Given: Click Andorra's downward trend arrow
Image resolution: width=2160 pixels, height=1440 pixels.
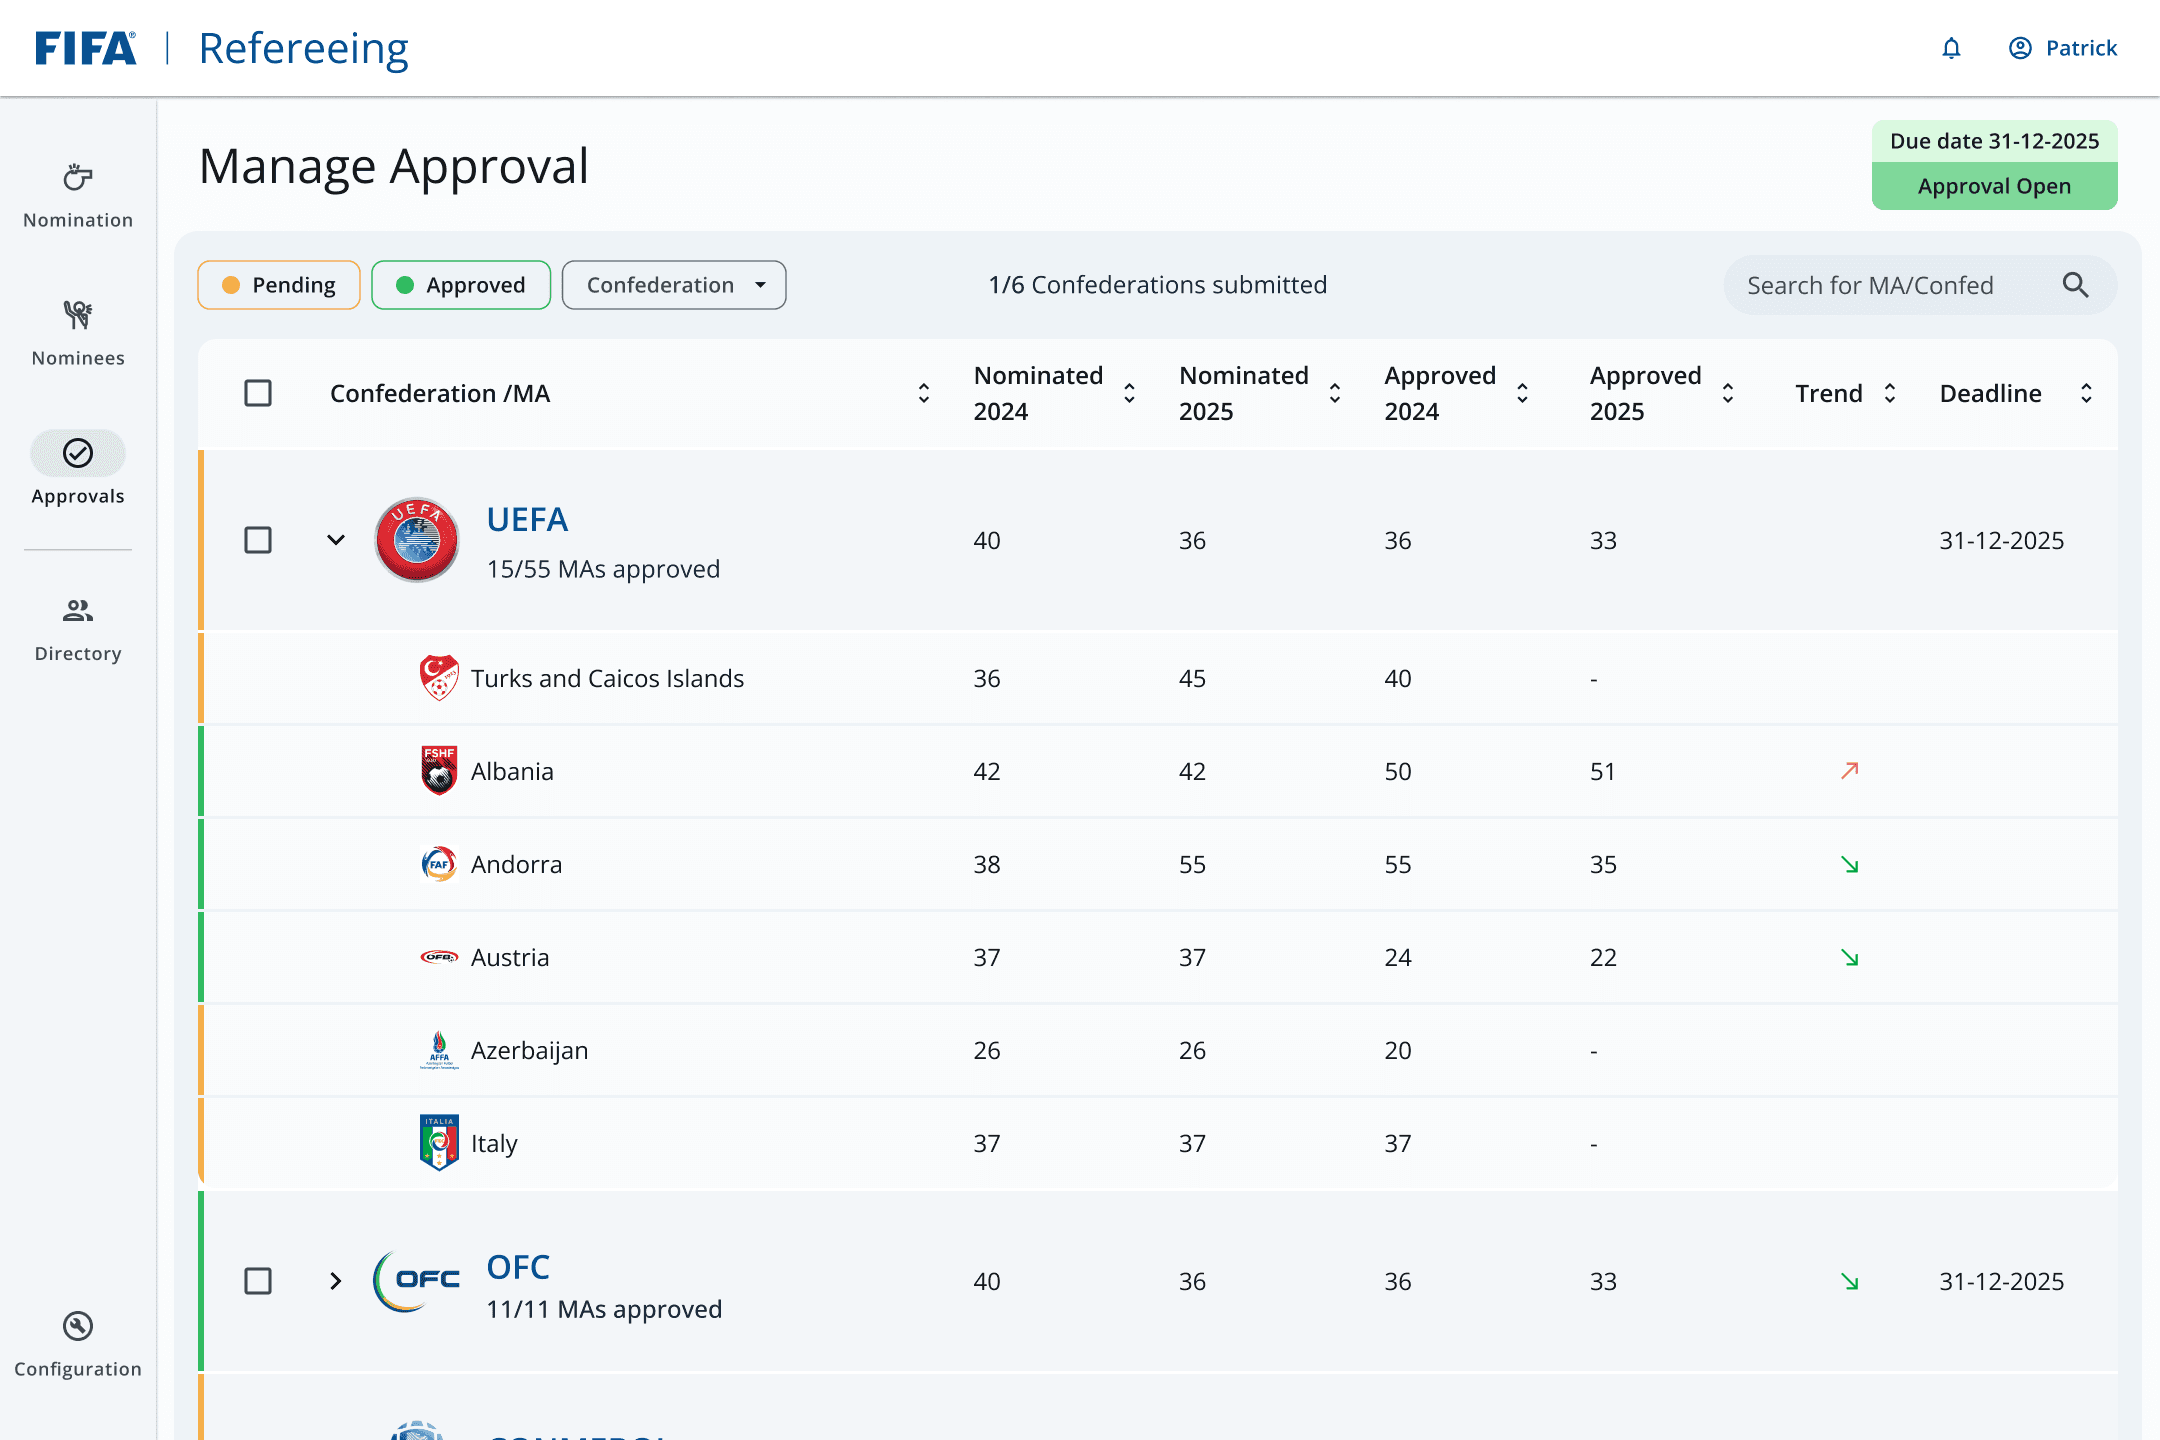Looking at the screenshot, I should (x=1850, y=864).
